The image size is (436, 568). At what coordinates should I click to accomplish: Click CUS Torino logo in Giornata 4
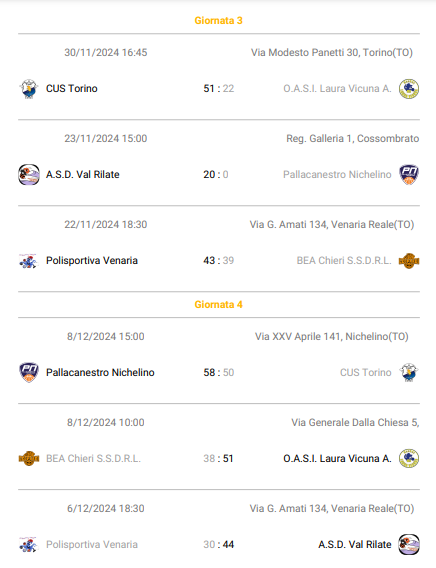tap(409, 372)
